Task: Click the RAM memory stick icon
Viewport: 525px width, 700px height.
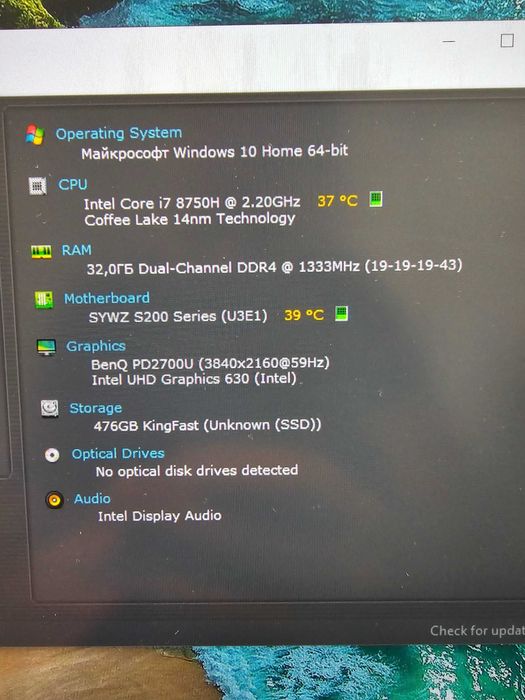Action: tap(42, 252)
